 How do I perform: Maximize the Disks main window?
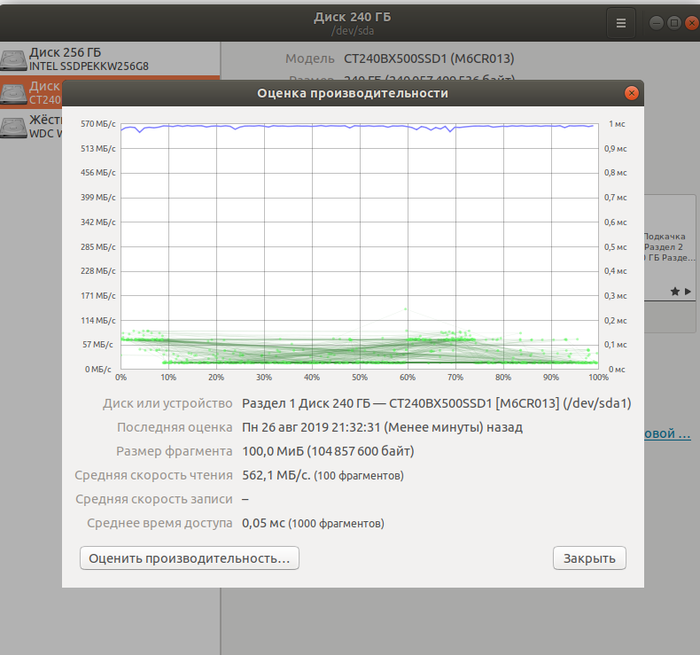point(674,23)
